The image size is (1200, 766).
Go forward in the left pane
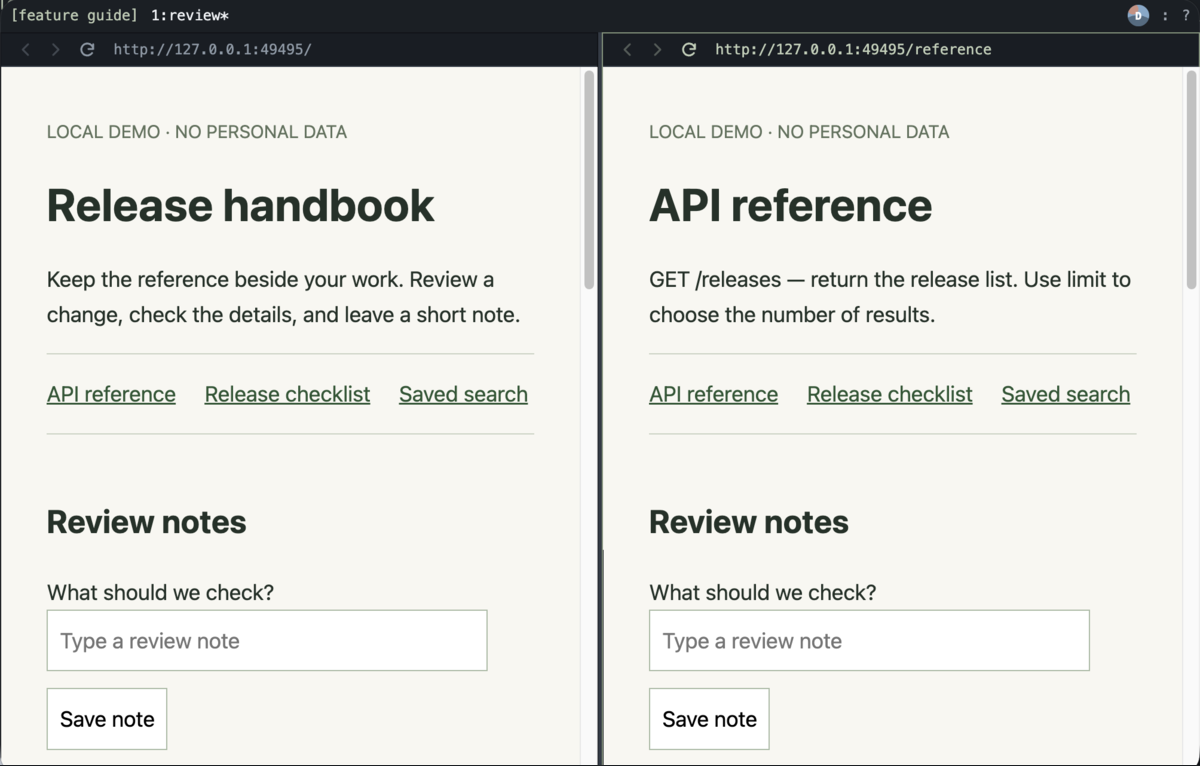[55, 49]
